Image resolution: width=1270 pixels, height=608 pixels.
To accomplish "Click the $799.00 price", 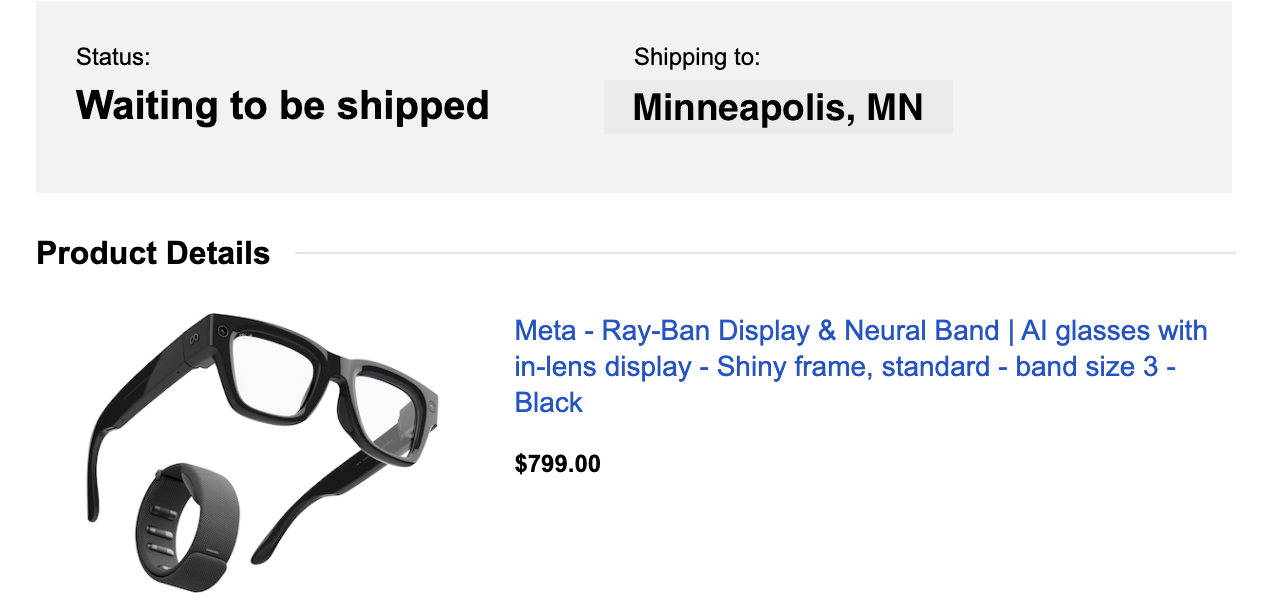I will point(557,464).
